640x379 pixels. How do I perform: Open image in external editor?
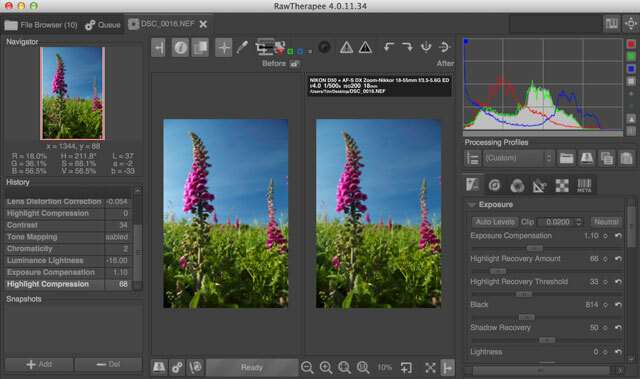[x=196, y=368]
